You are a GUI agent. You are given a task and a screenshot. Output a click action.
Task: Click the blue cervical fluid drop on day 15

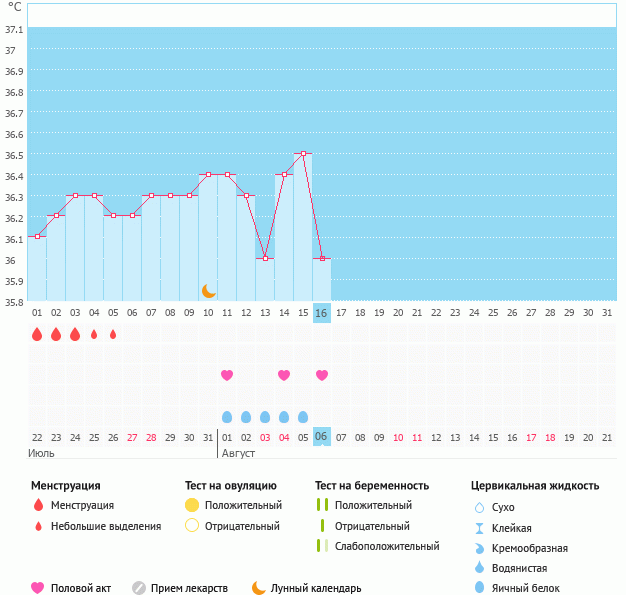[x=303, y=417]
